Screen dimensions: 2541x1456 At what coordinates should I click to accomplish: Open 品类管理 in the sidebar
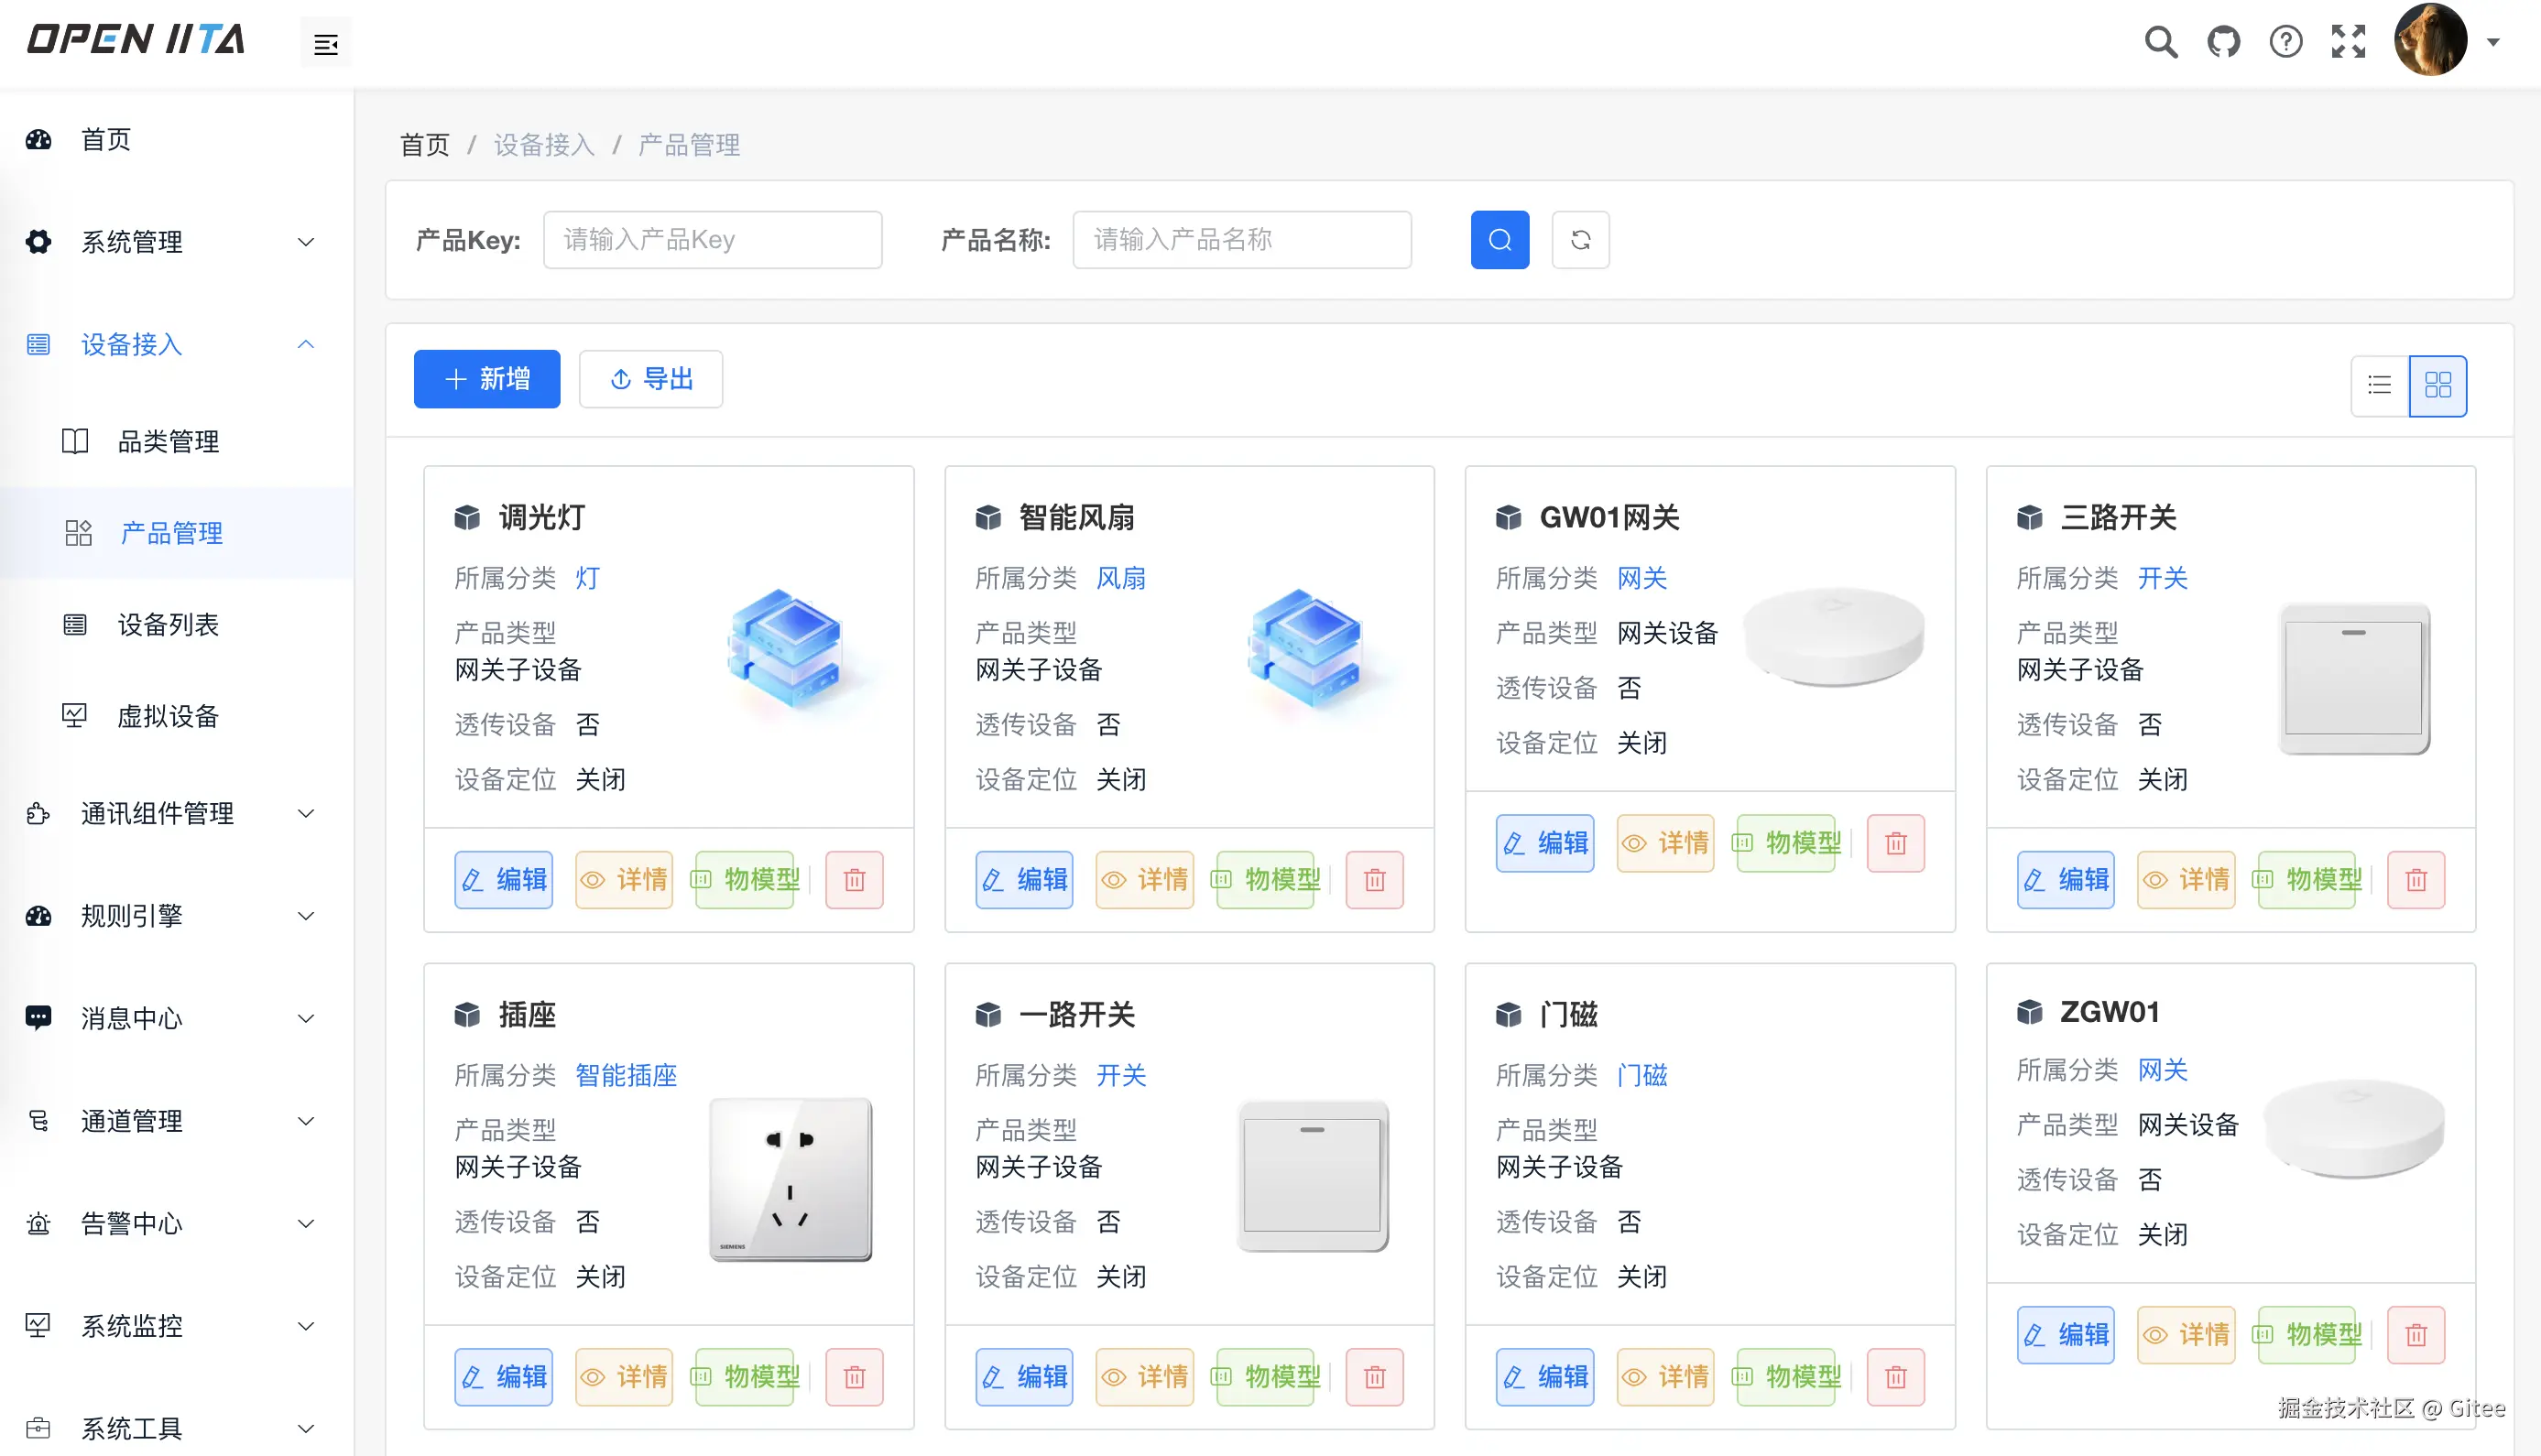tap(168, 442)
